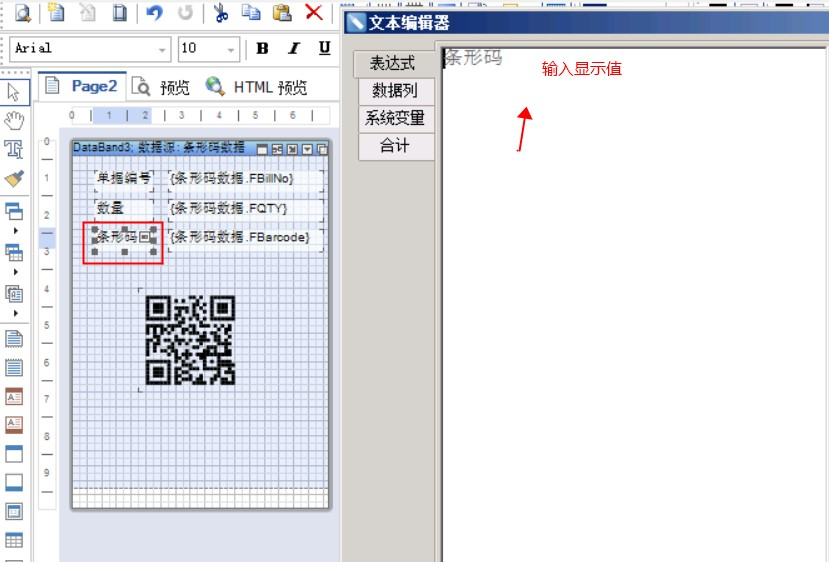Activate the Hand pan tool

click(14, 121)
